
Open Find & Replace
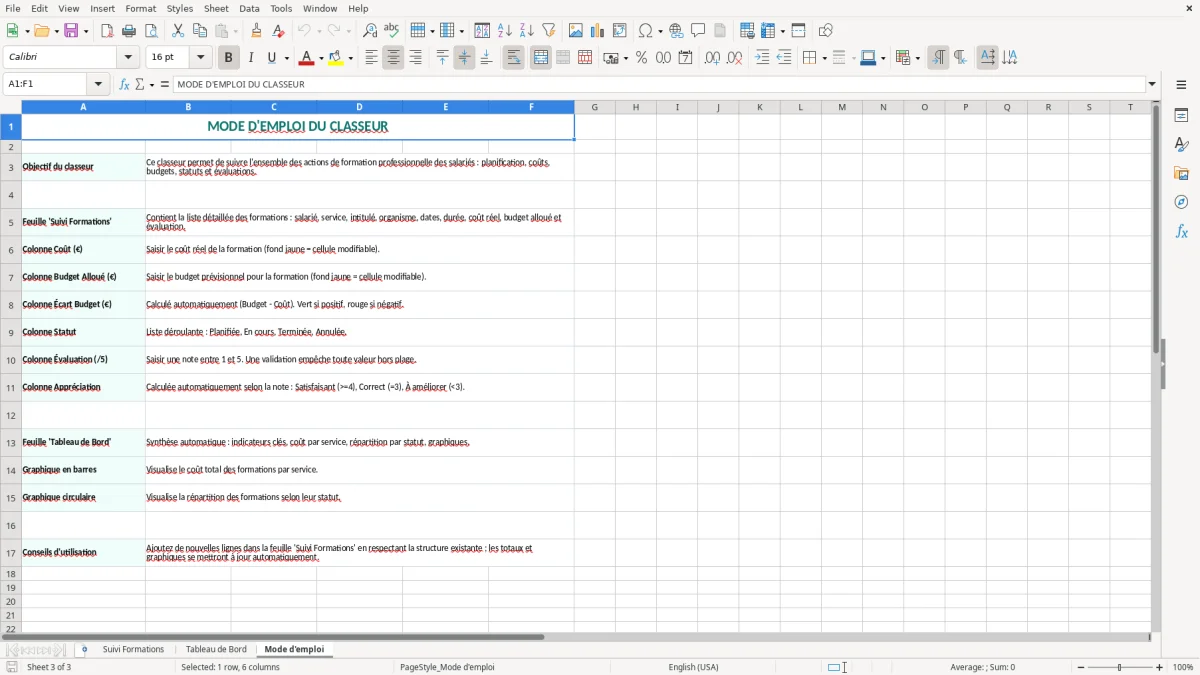point(370,31)
